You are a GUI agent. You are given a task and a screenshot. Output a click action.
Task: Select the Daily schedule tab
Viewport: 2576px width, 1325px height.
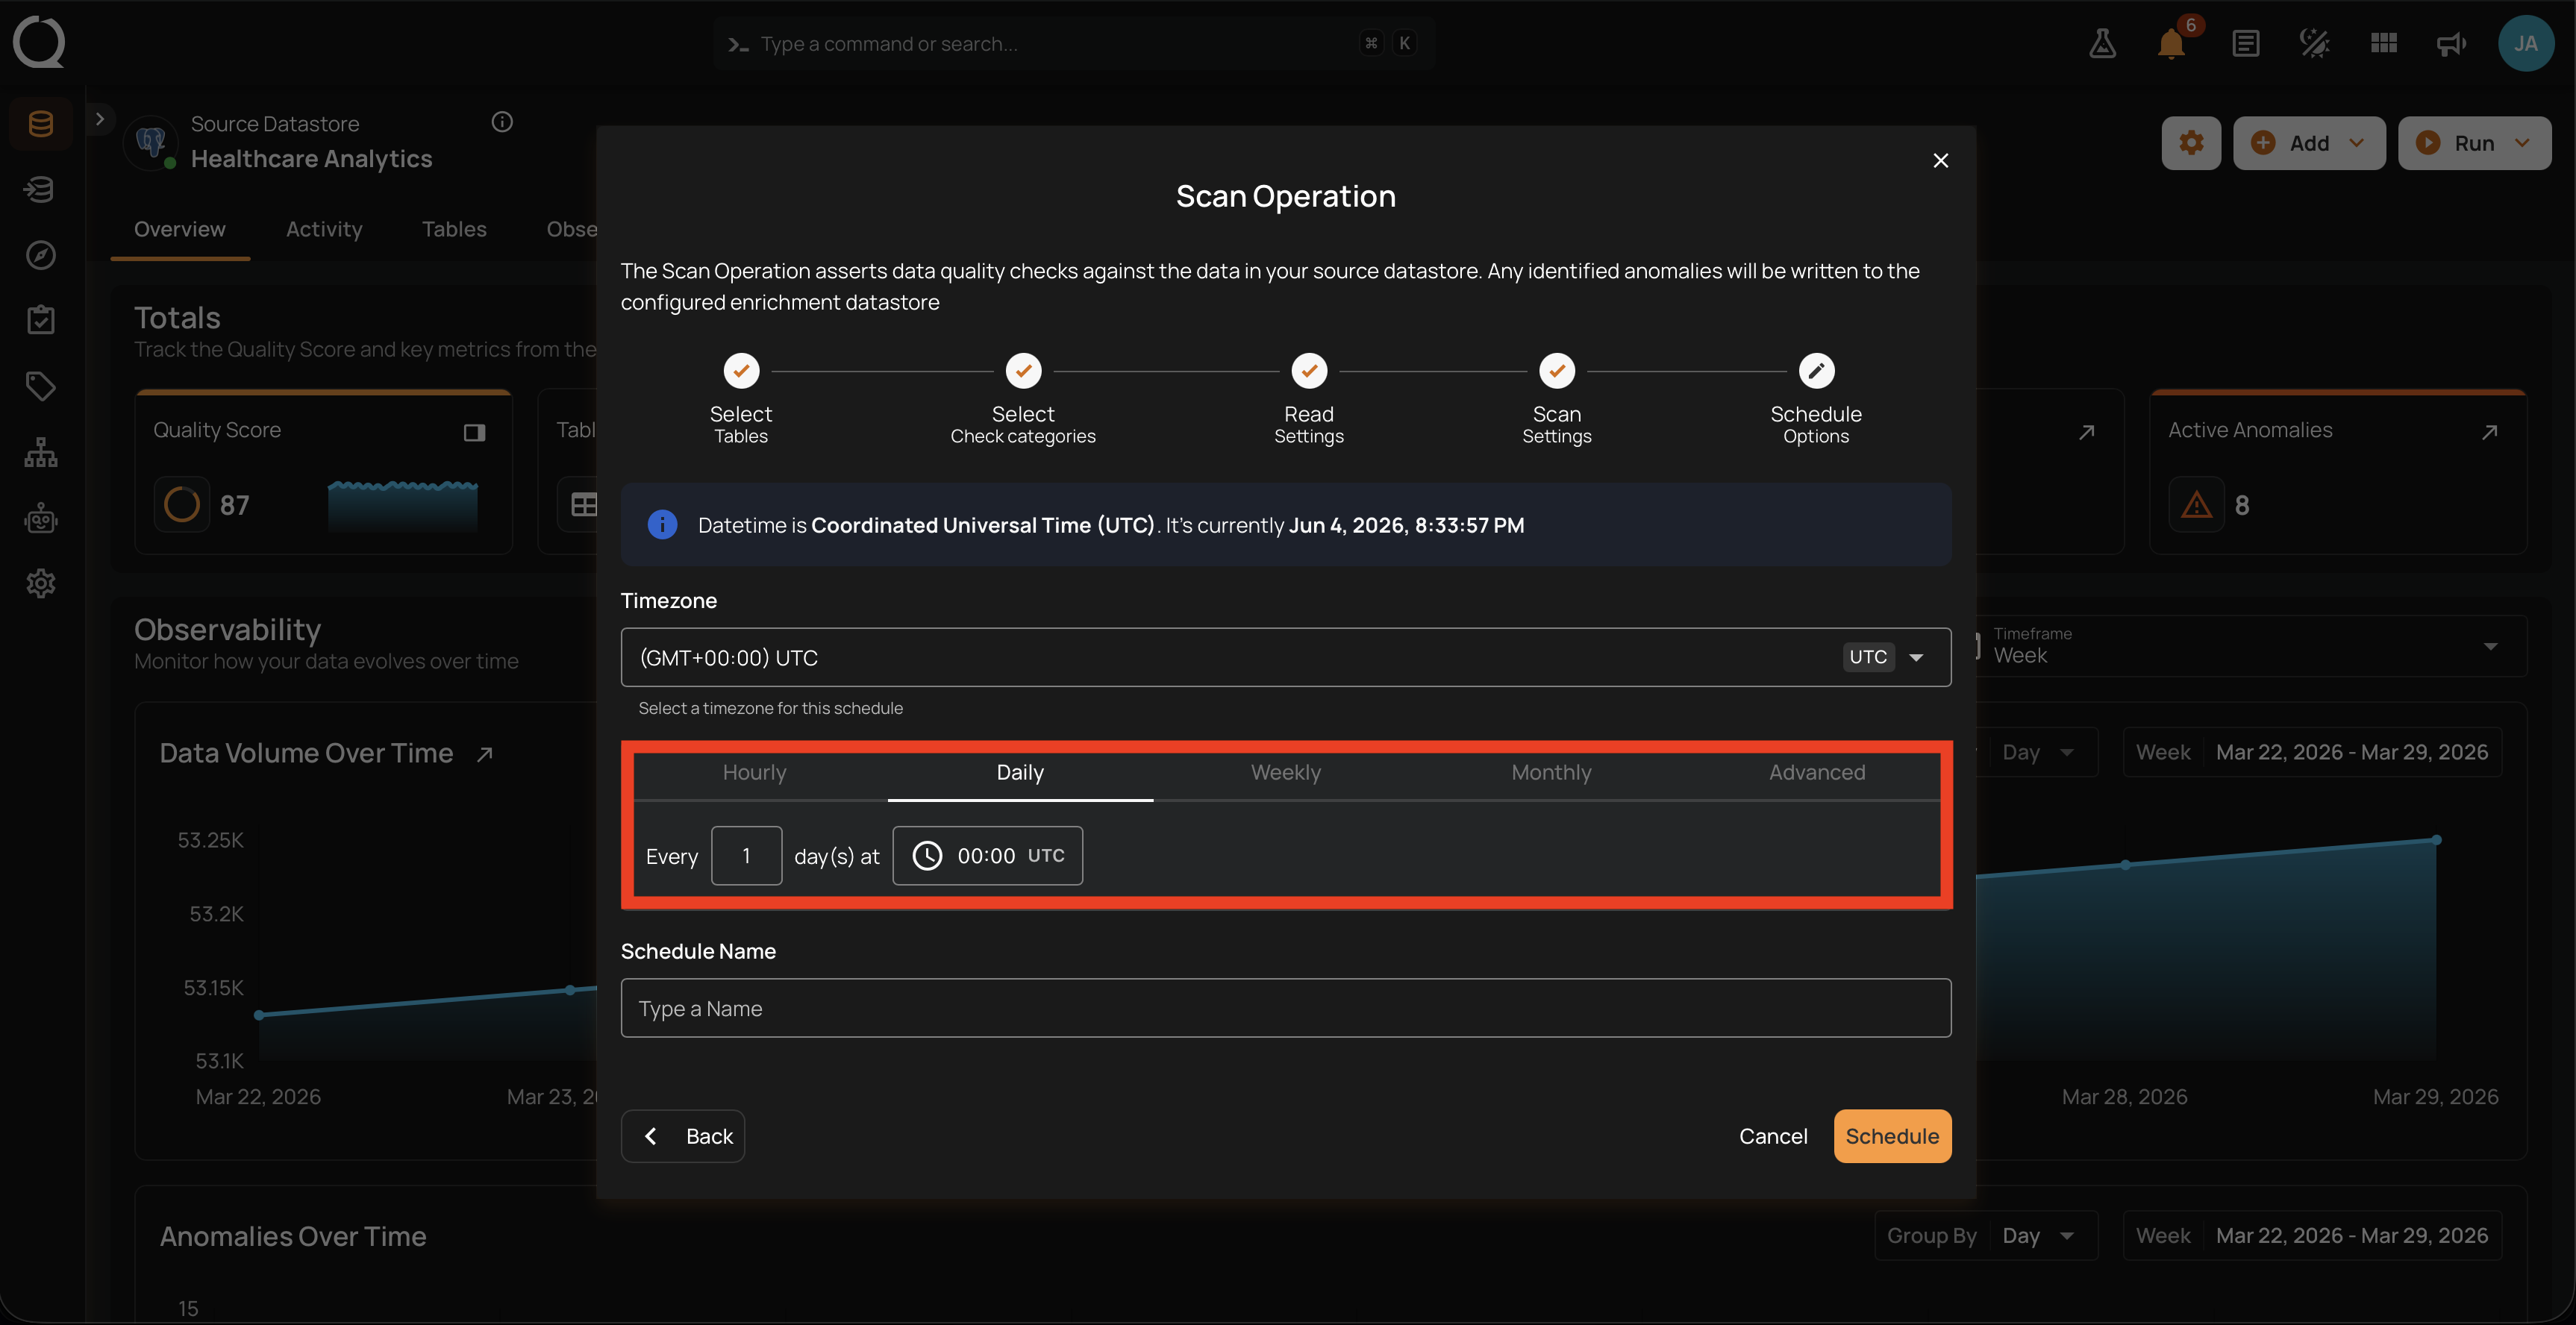1020,772
